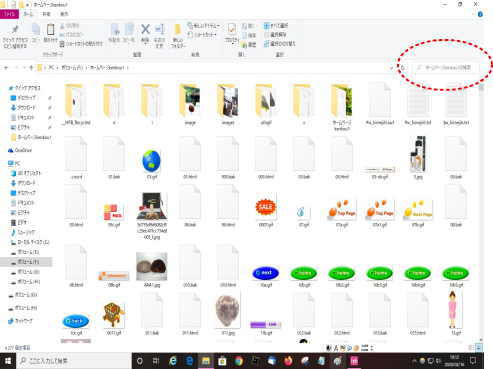Screen dimensions: 493x369
Task: Switch to large icons view toggle
Action: 479,348
